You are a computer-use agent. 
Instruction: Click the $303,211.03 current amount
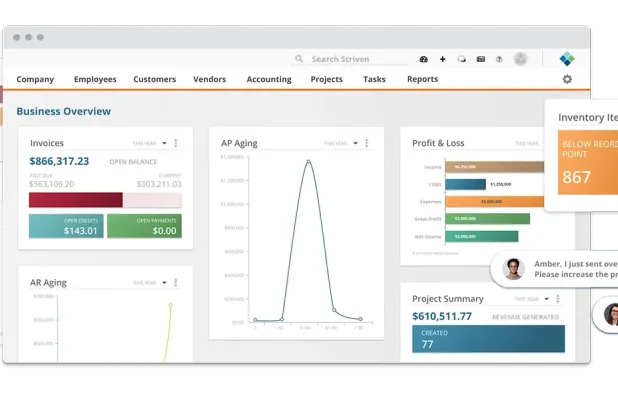159,184
